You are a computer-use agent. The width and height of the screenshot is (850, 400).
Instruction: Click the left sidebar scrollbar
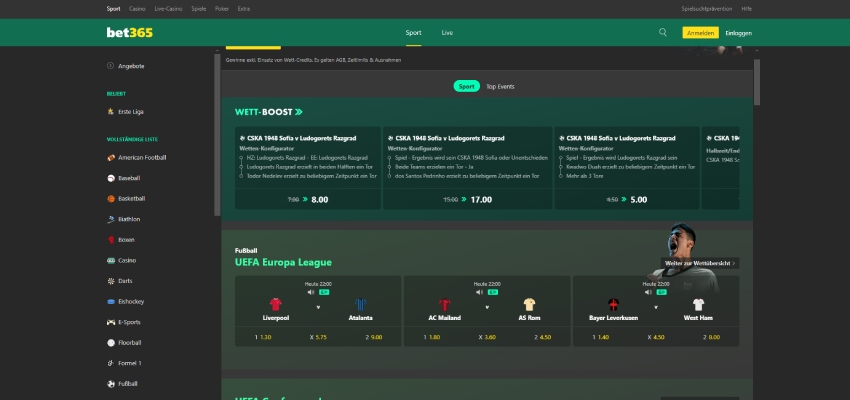pos(217,134)
